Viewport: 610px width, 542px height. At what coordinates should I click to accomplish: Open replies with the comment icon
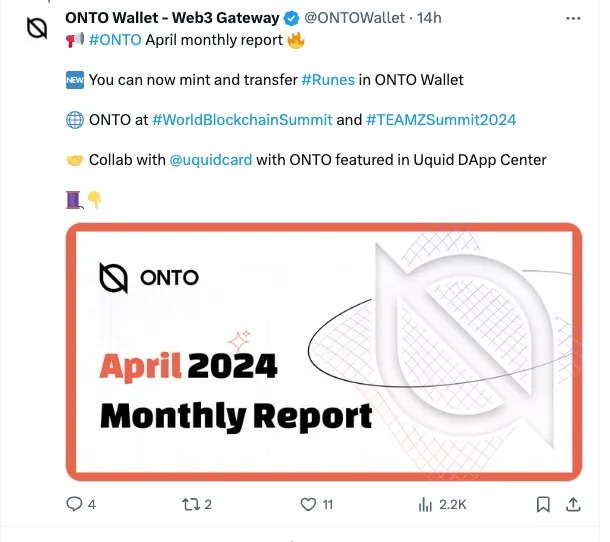[75, 504]
